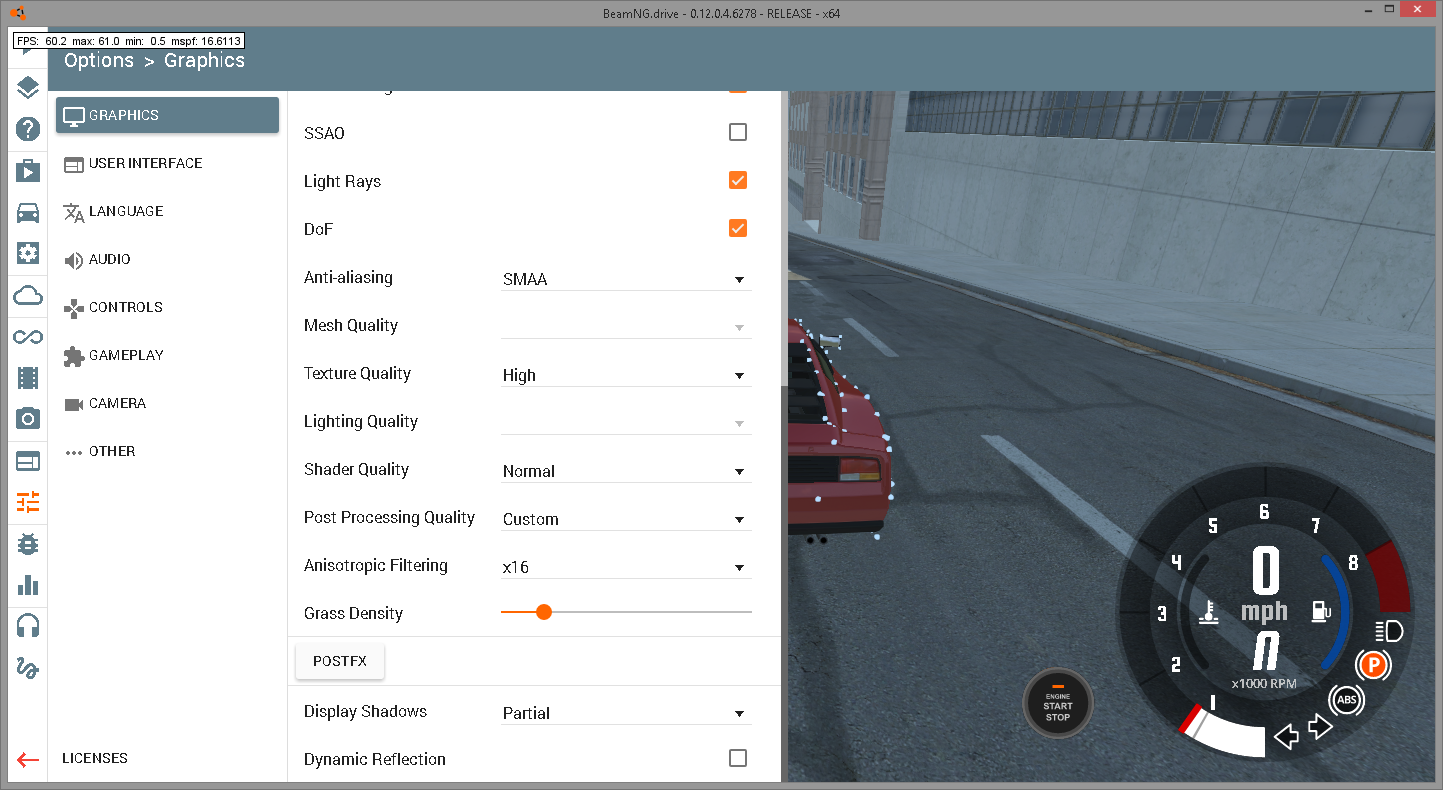Click the orange parking brake P indicator
This screenshot has width=1443, height=790.
(1374, 664)
